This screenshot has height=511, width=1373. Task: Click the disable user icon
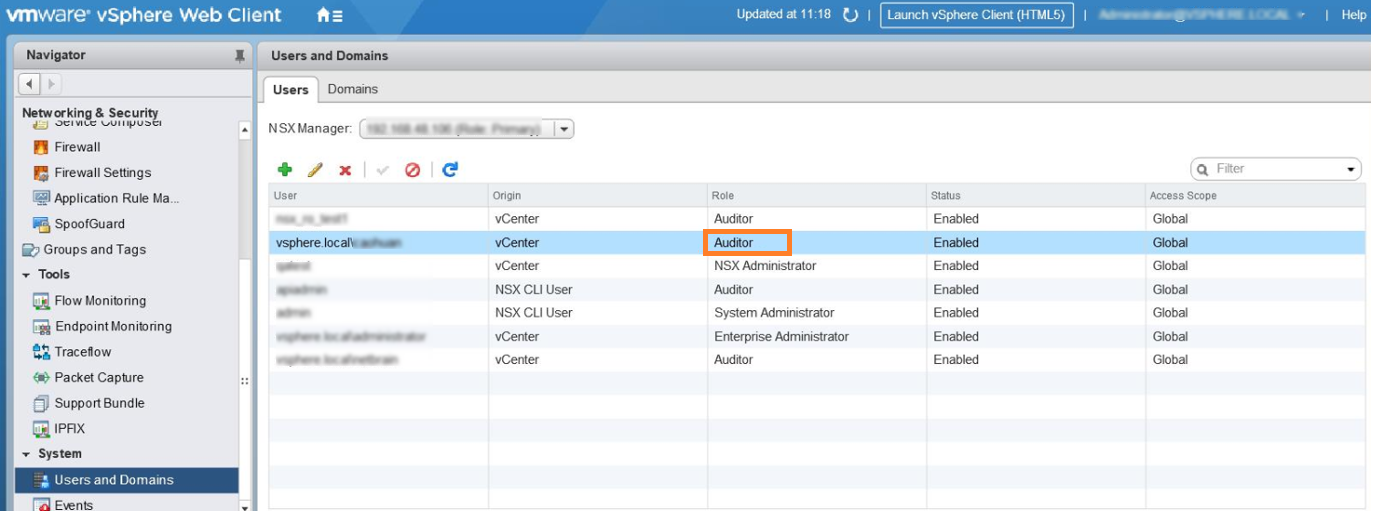coord(412,170)
